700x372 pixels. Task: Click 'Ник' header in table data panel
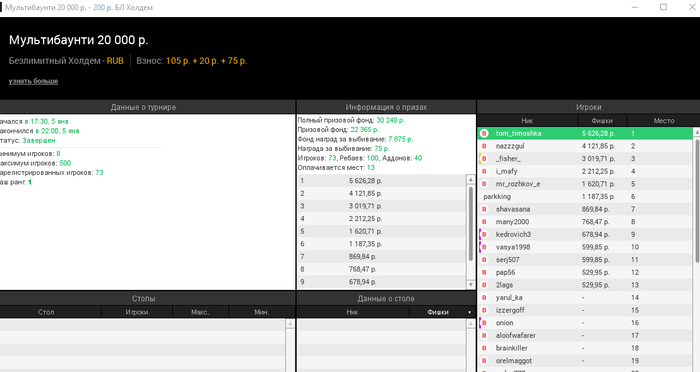353,312
